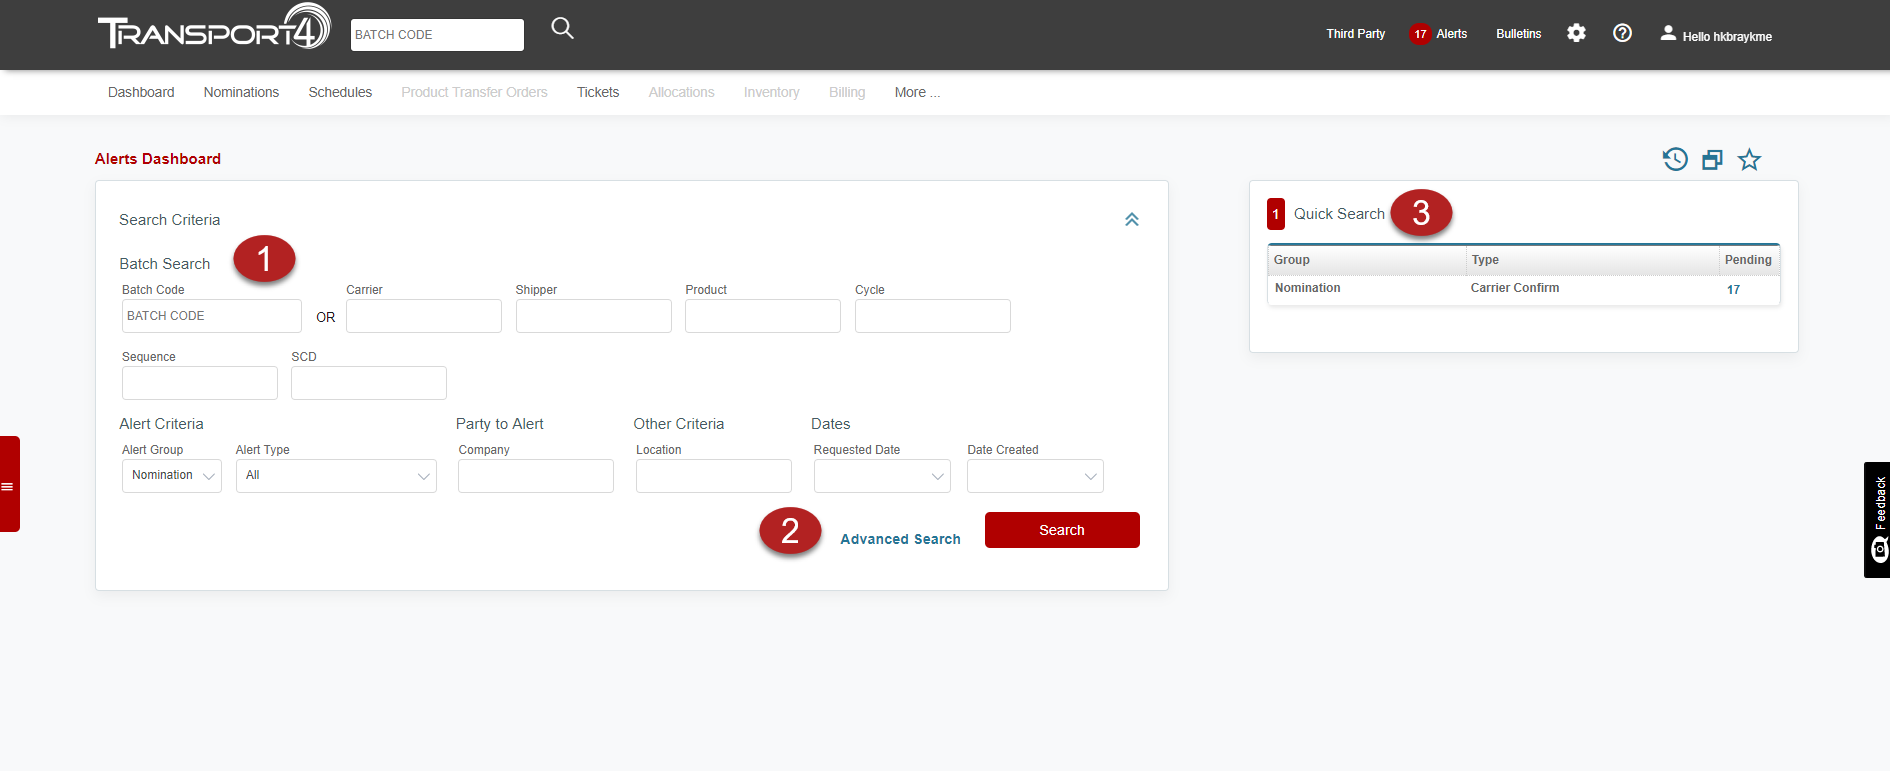The height and width of the screenshot is (771, 1890).
Task: Expand the Alert Type dropdown
Action: point(336,476)
